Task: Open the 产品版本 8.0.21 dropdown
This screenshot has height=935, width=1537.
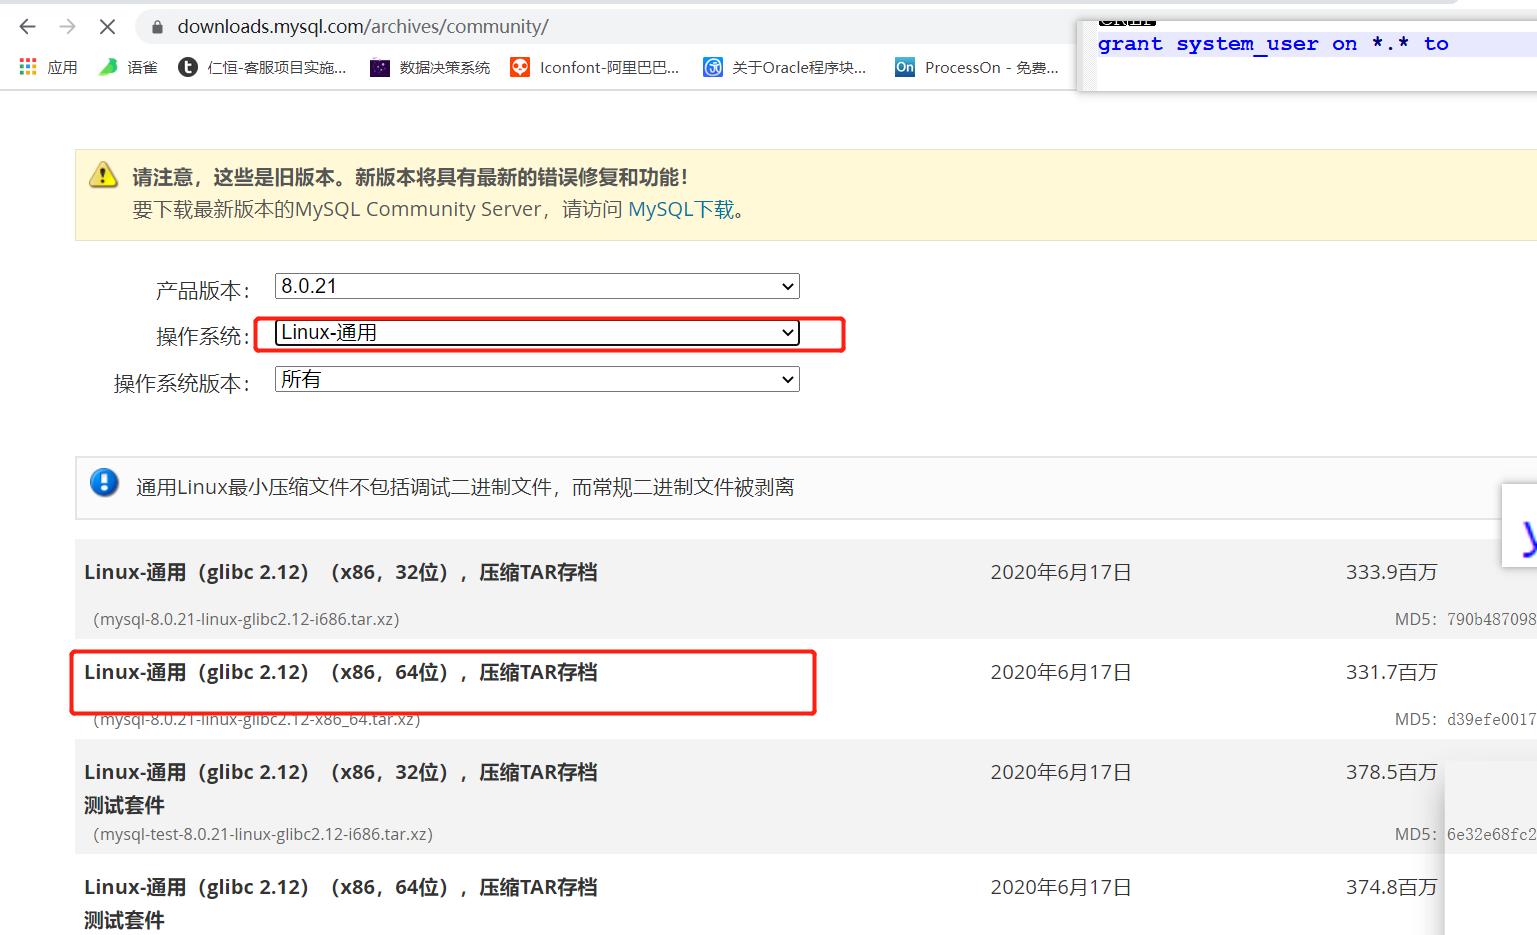Action: coord(537,286)
